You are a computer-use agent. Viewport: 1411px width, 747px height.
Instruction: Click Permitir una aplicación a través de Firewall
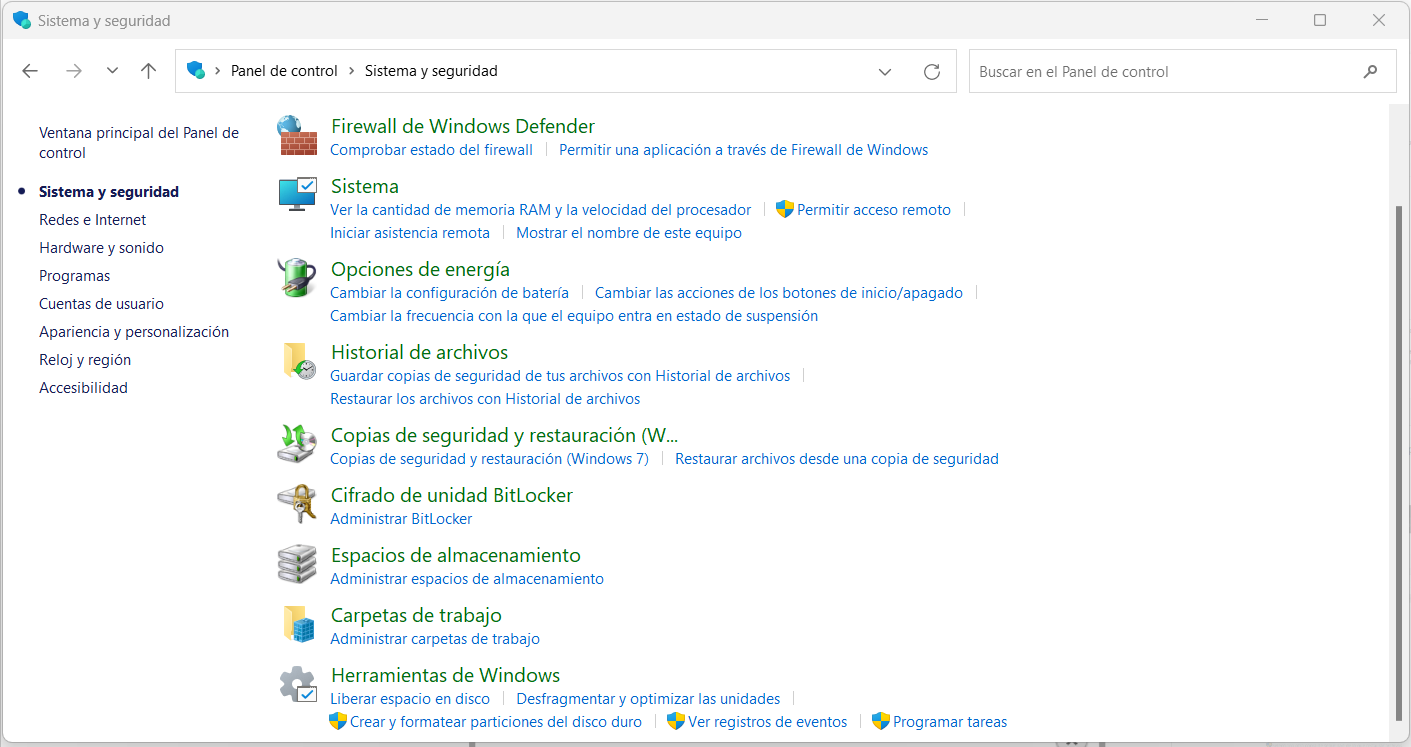[x=743, y=149]
